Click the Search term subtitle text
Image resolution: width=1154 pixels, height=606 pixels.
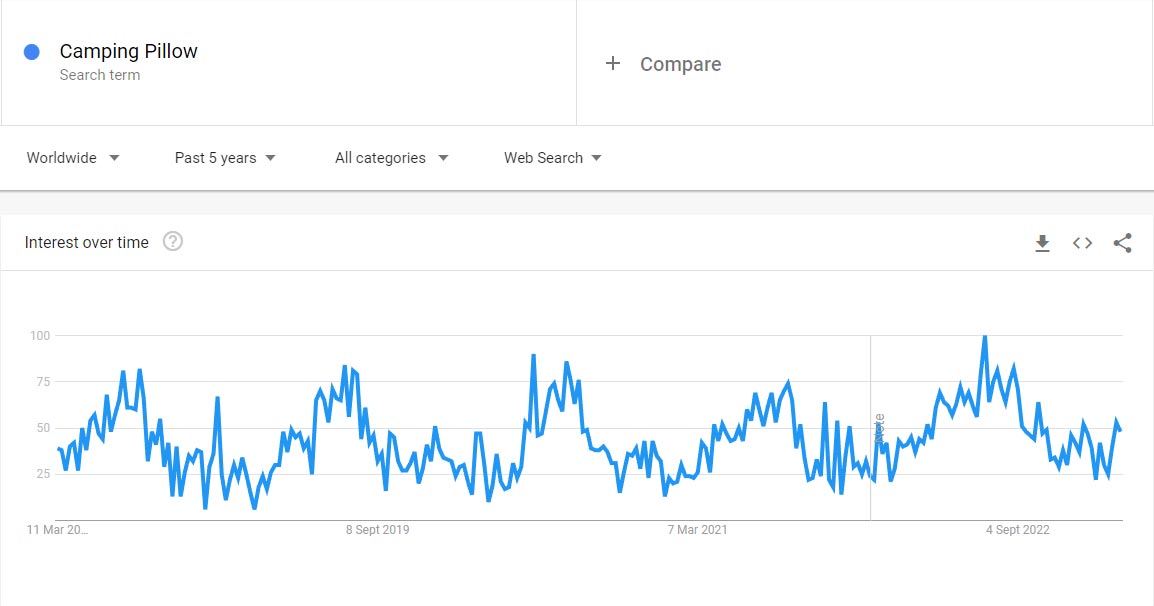coord(100,75)
